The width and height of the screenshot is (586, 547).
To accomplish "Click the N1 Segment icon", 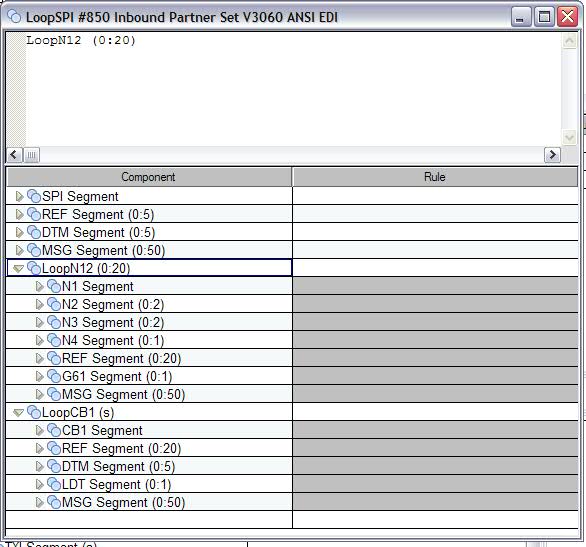I will point(54,286).
